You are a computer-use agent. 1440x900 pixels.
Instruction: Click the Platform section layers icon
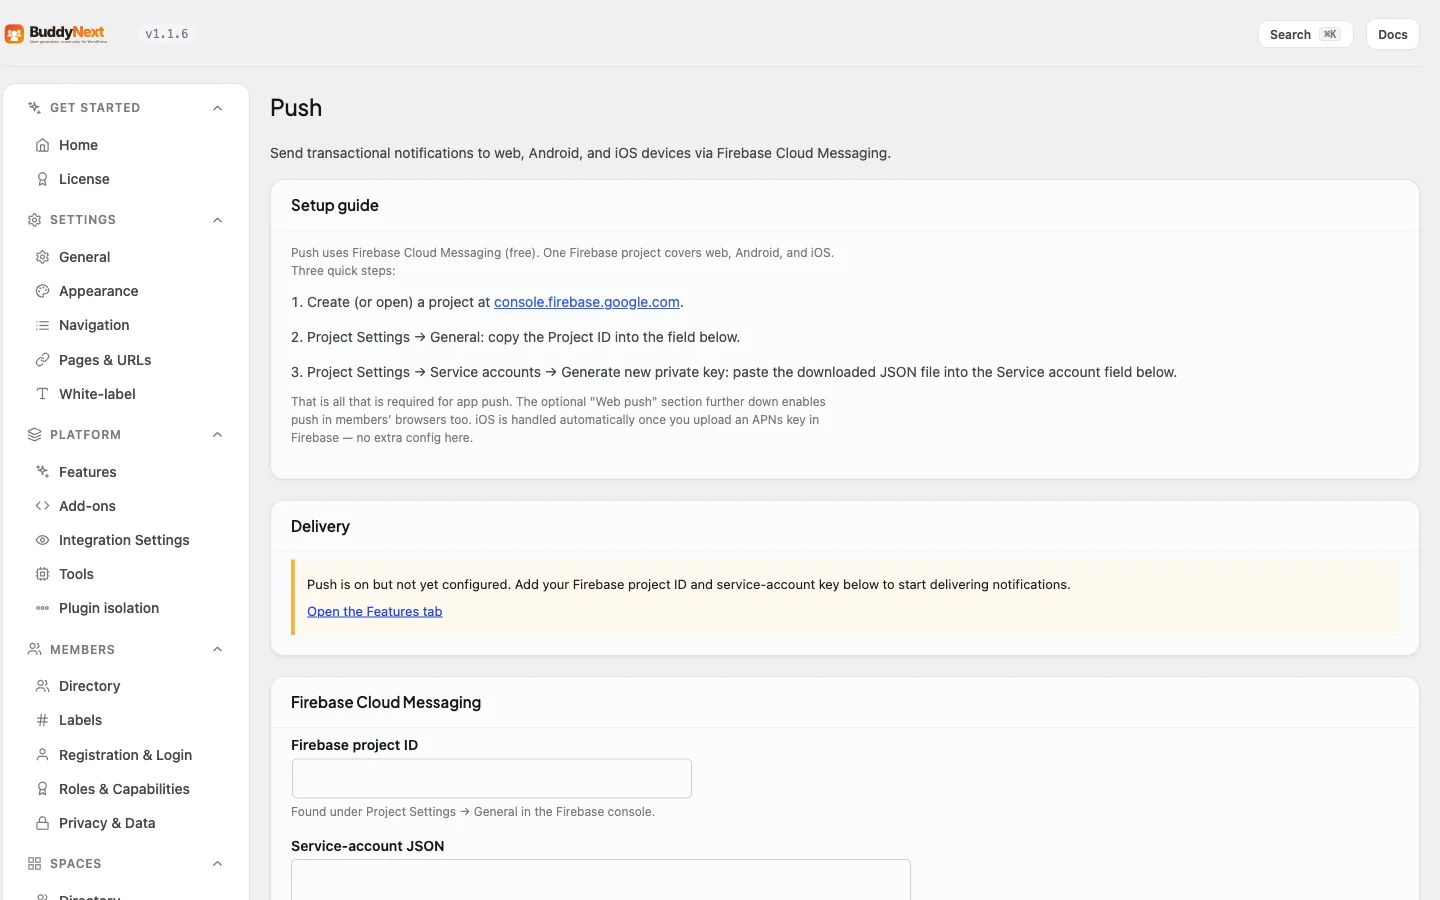(x=34, y=435)
